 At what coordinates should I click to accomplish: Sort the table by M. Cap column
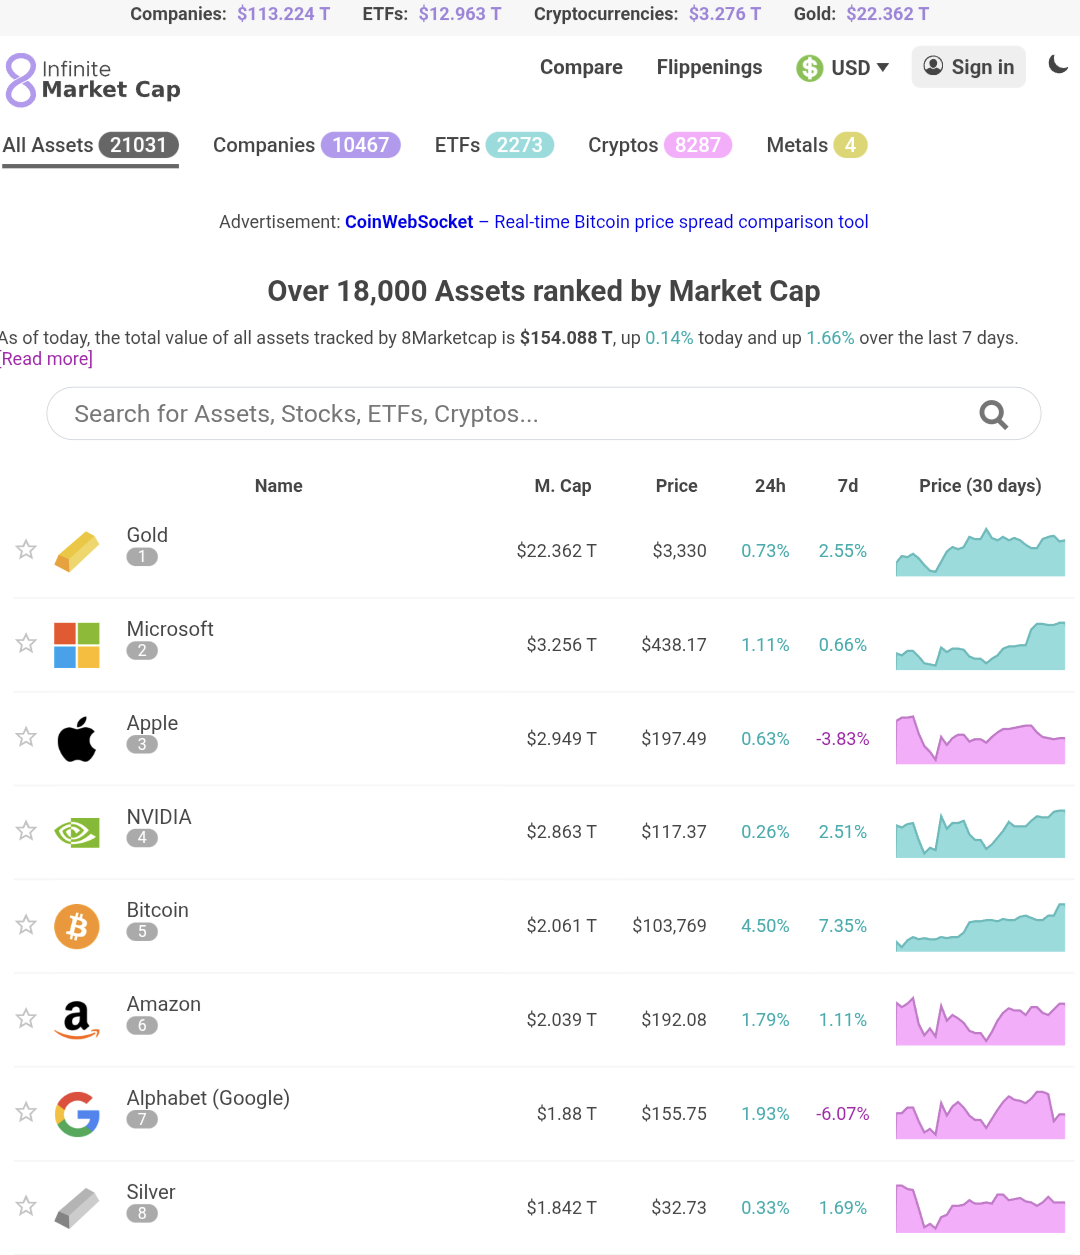(563, 486)
